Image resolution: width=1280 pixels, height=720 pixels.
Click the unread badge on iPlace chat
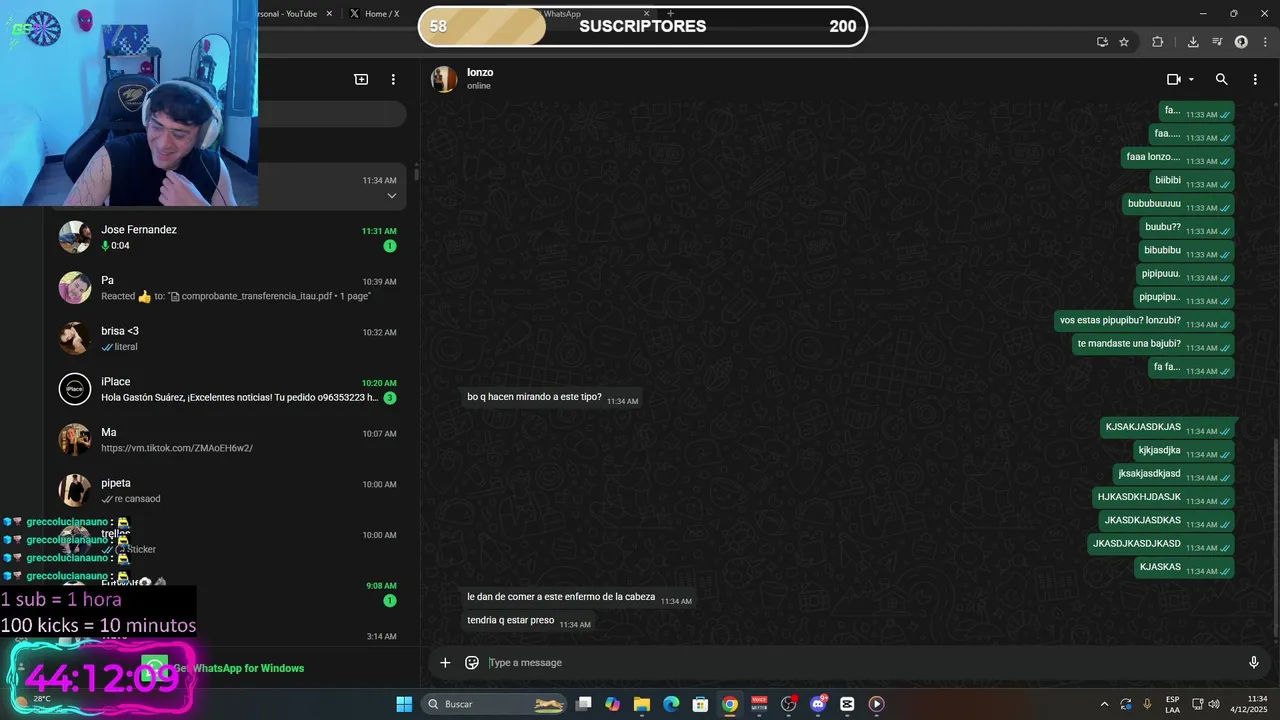[x=390, y=398]
